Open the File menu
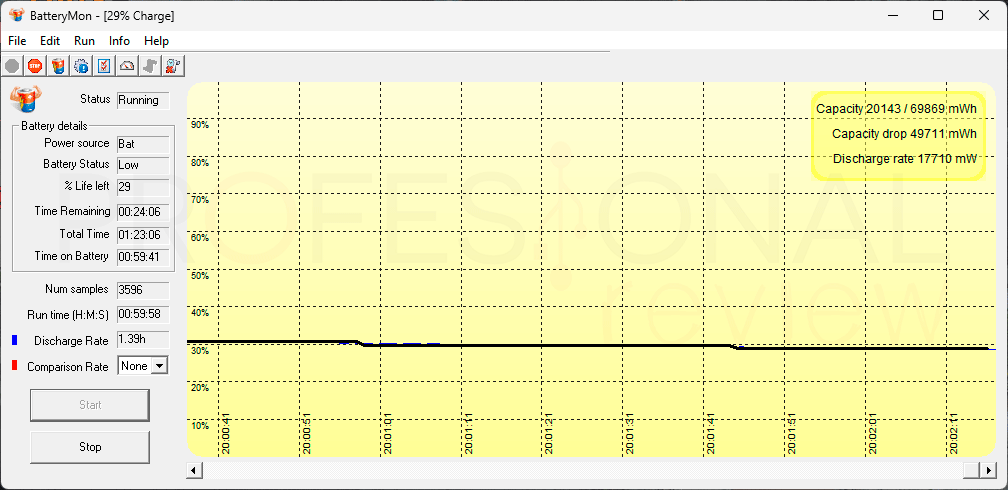The height and width of the screenshot is (490, 1008). [x=17, y=41]
